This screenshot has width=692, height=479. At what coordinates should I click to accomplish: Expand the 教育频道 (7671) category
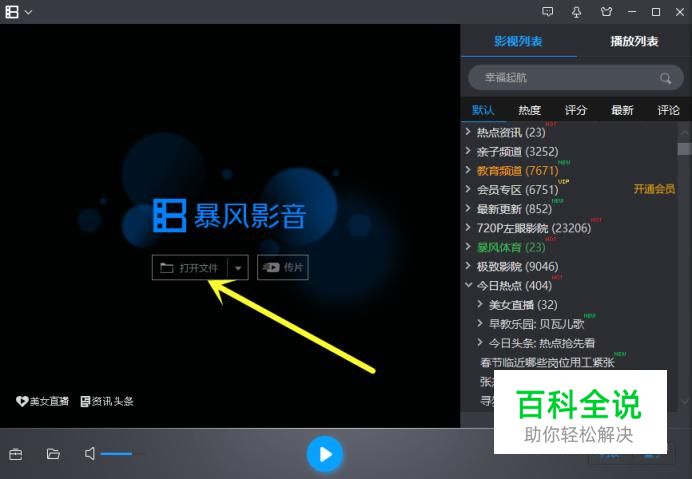click(x=468, y=170)
